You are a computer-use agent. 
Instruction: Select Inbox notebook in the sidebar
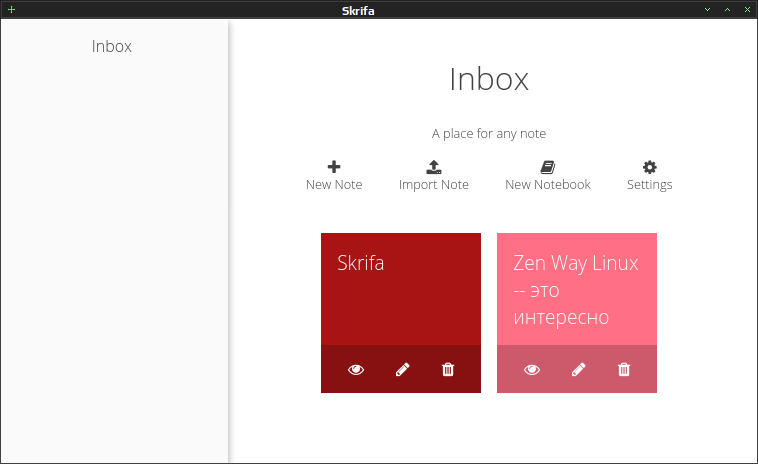point(112,46)
